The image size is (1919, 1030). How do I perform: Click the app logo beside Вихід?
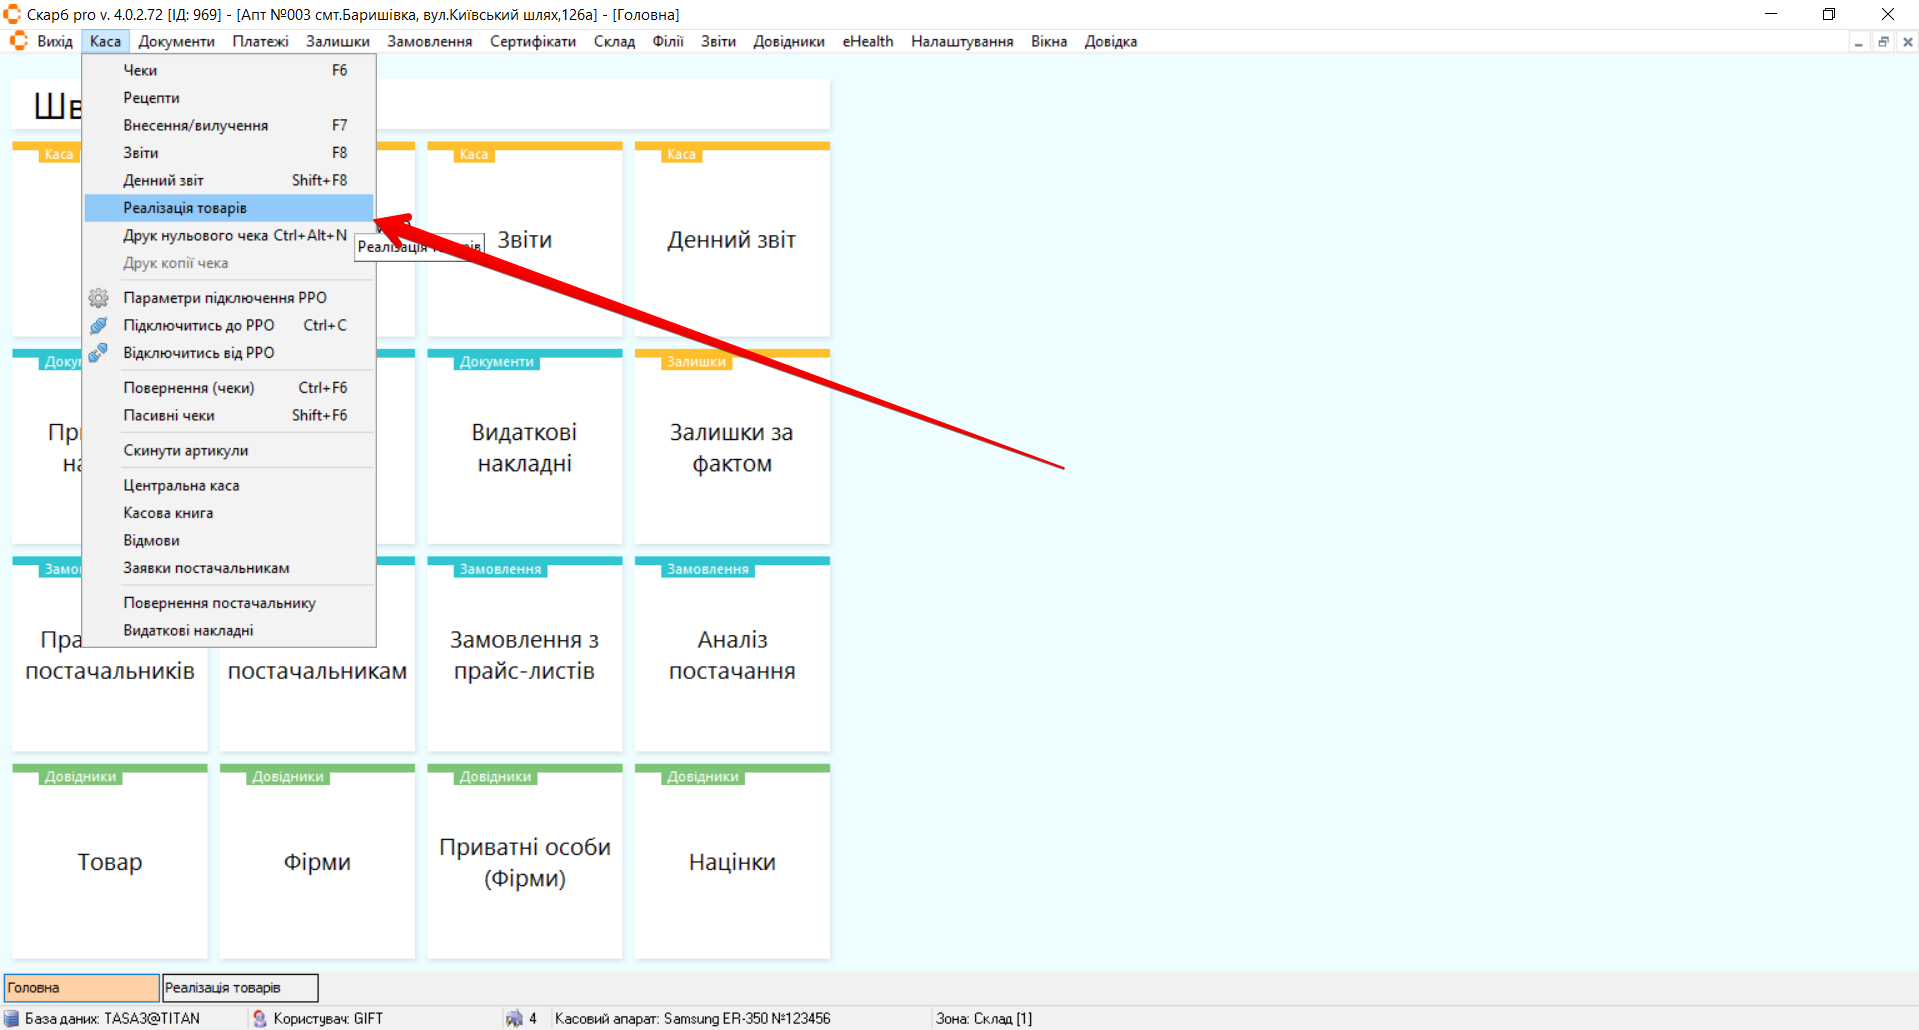[x=19, y=41]
